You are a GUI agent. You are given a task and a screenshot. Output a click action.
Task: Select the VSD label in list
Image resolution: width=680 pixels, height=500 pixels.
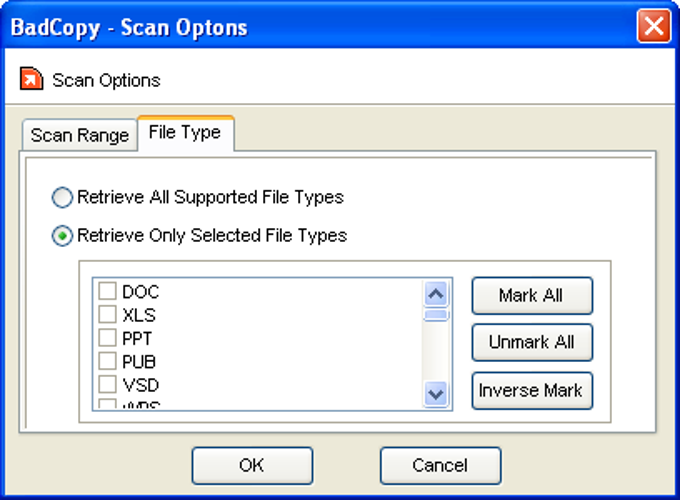coord(141,385)
